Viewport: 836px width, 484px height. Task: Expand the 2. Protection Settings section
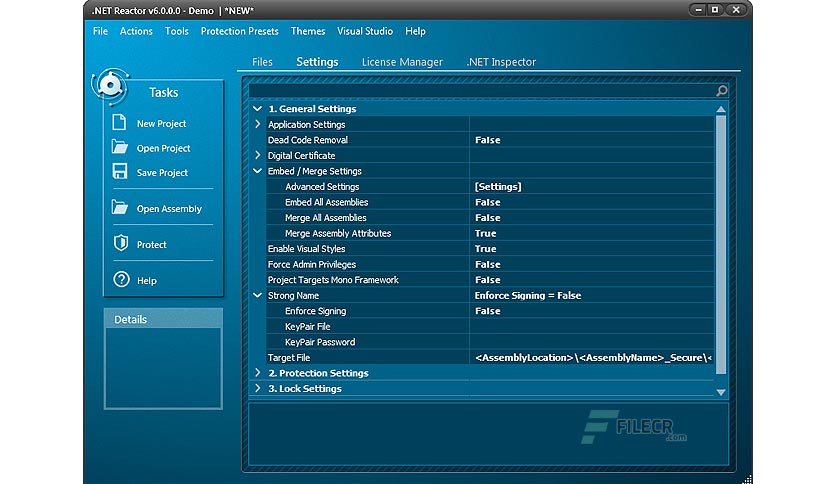click(258, 373)
